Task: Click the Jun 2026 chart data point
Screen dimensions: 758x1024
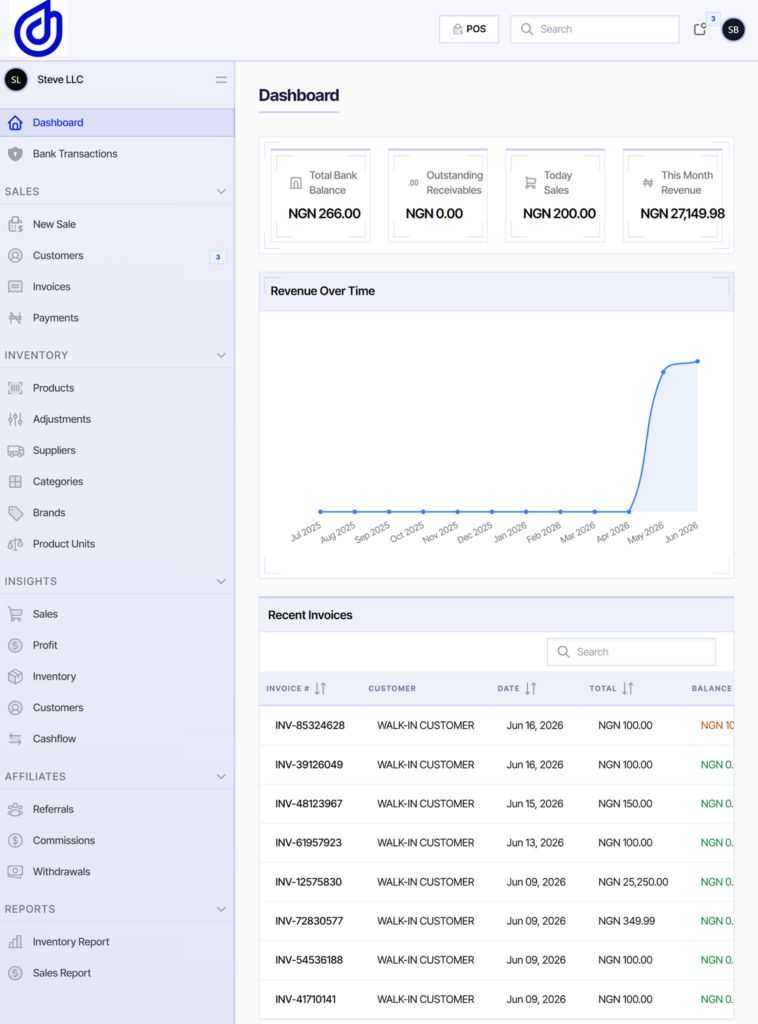Action: [697, 361]
